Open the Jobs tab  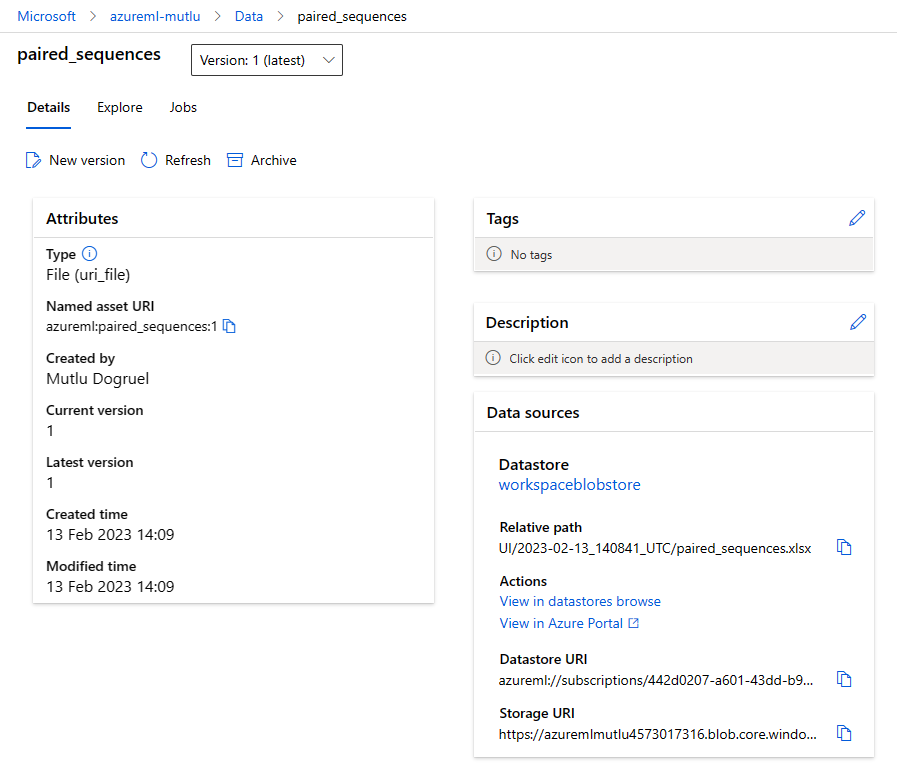[183, 108]
